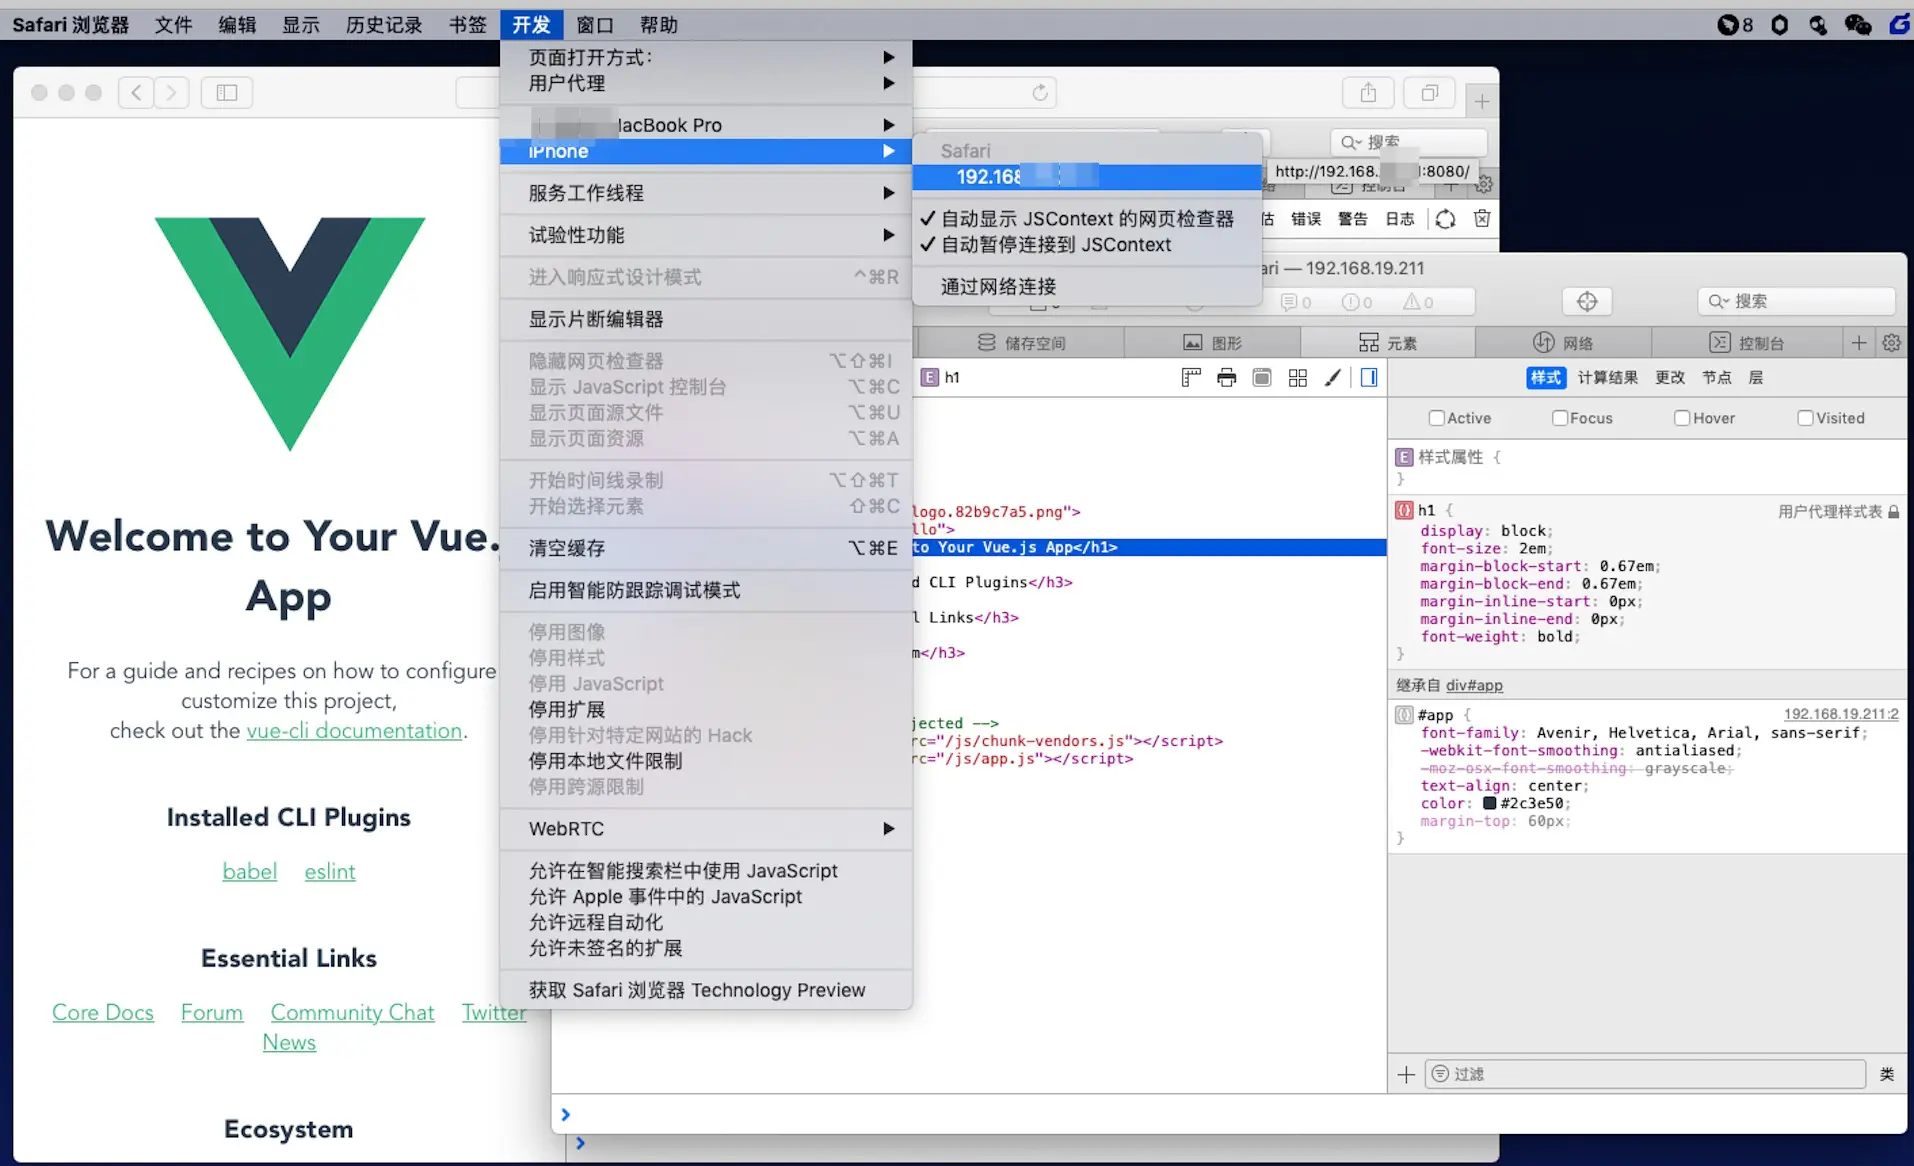Open the Community Chat link

[352, 1013]
